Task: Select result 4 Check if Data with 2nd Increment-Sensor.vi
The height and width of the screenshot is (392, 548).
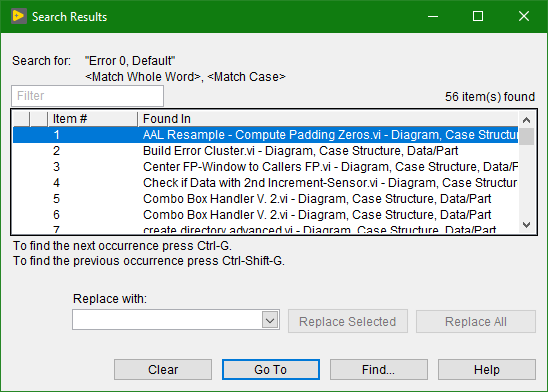Action: click(x=266, y=183)
